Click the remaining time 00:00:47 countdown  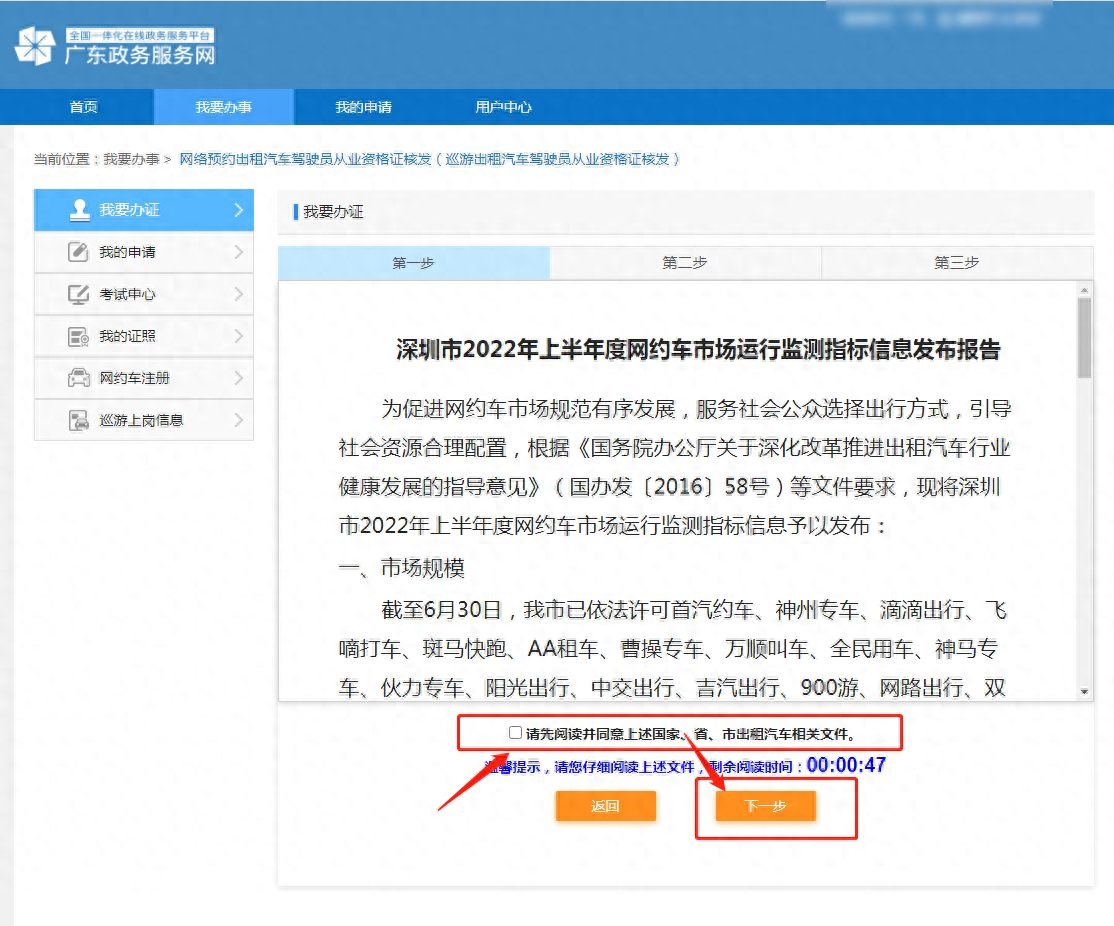(846, 765)
